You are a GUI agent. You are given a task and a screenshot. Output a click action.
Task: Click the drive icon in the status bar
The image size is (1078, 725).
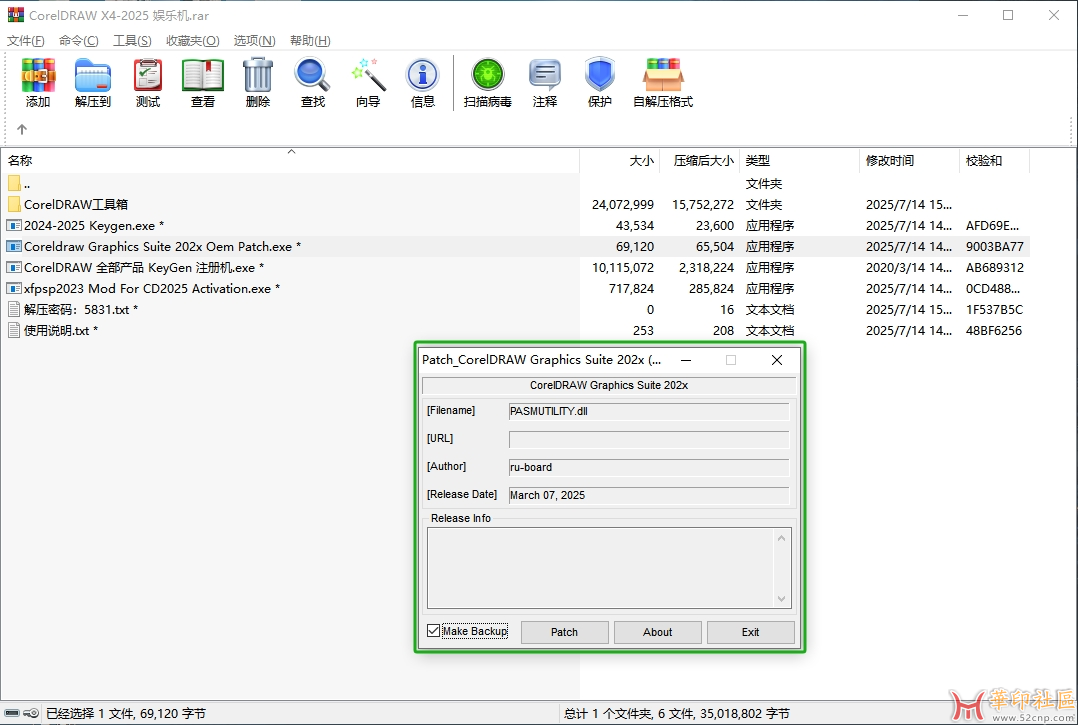pyautogui.click(x=12, y=713)
